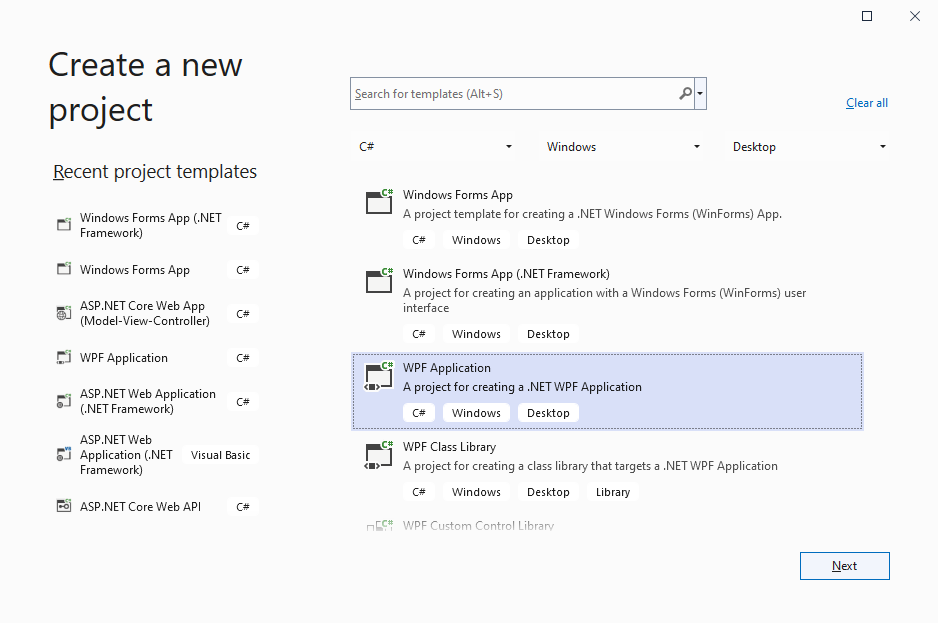Maximize the dialog window

pyautogui.click(x=867, y=16)
